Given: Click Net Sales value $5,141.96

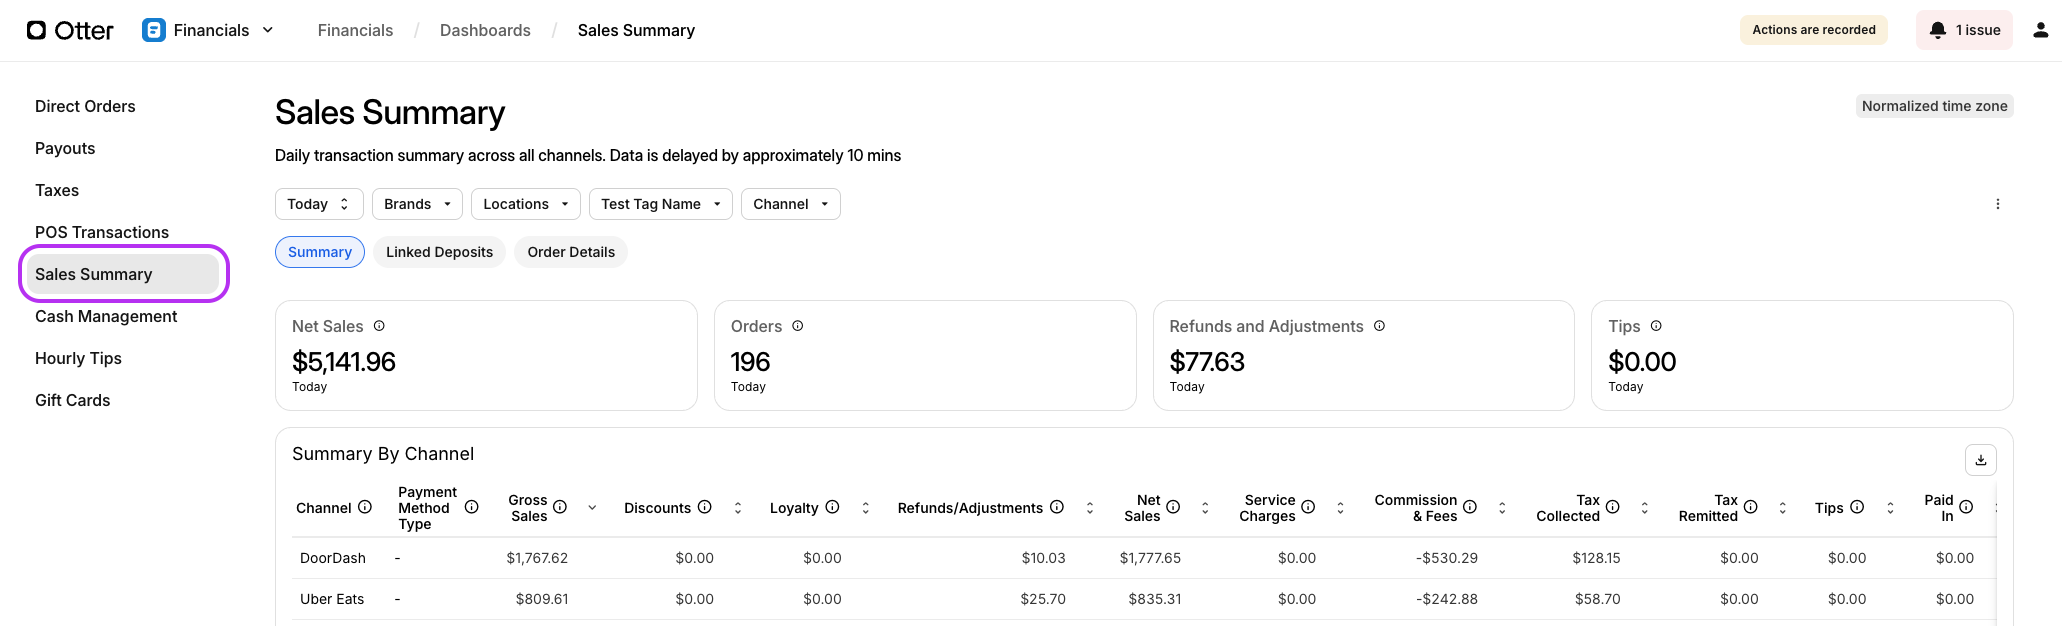Looking at the screenshot, I should [x=344, y=362].
